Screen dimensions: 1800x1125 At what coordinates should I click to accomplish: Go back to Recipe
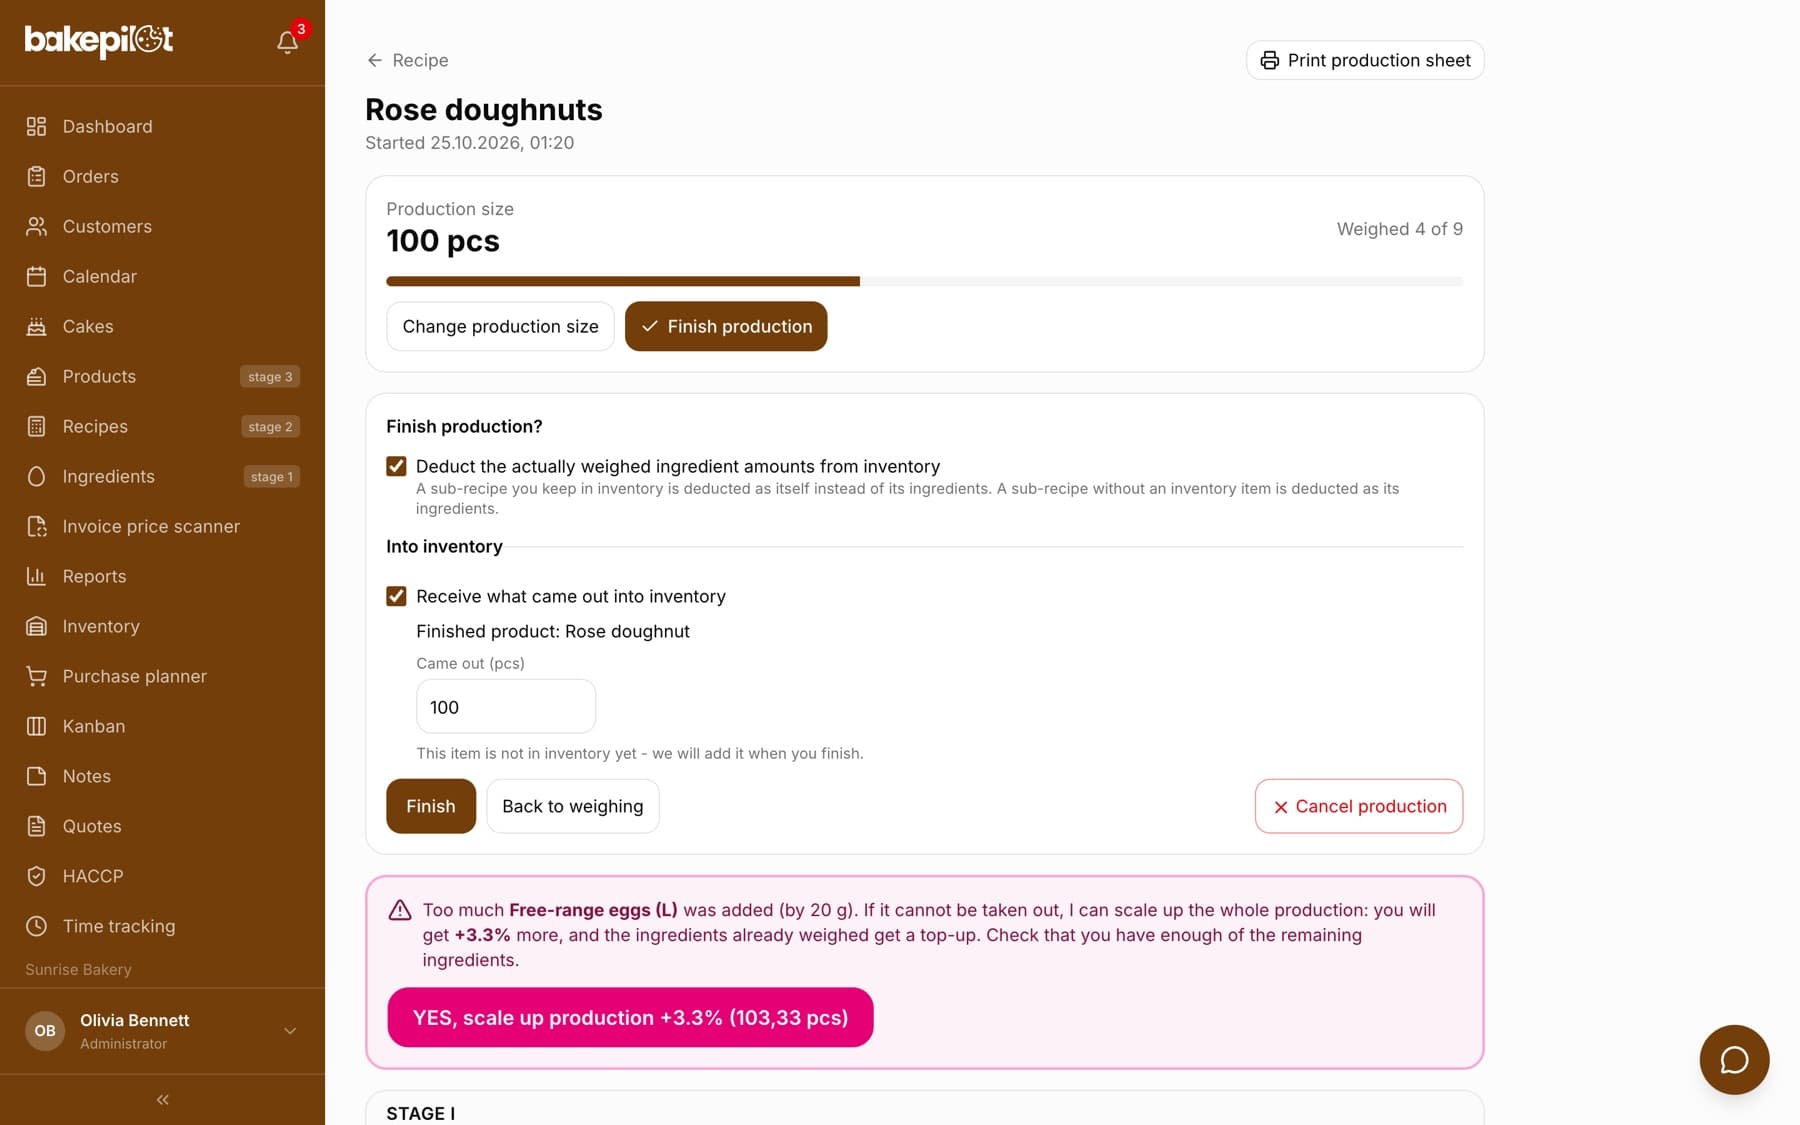point(407,60)
